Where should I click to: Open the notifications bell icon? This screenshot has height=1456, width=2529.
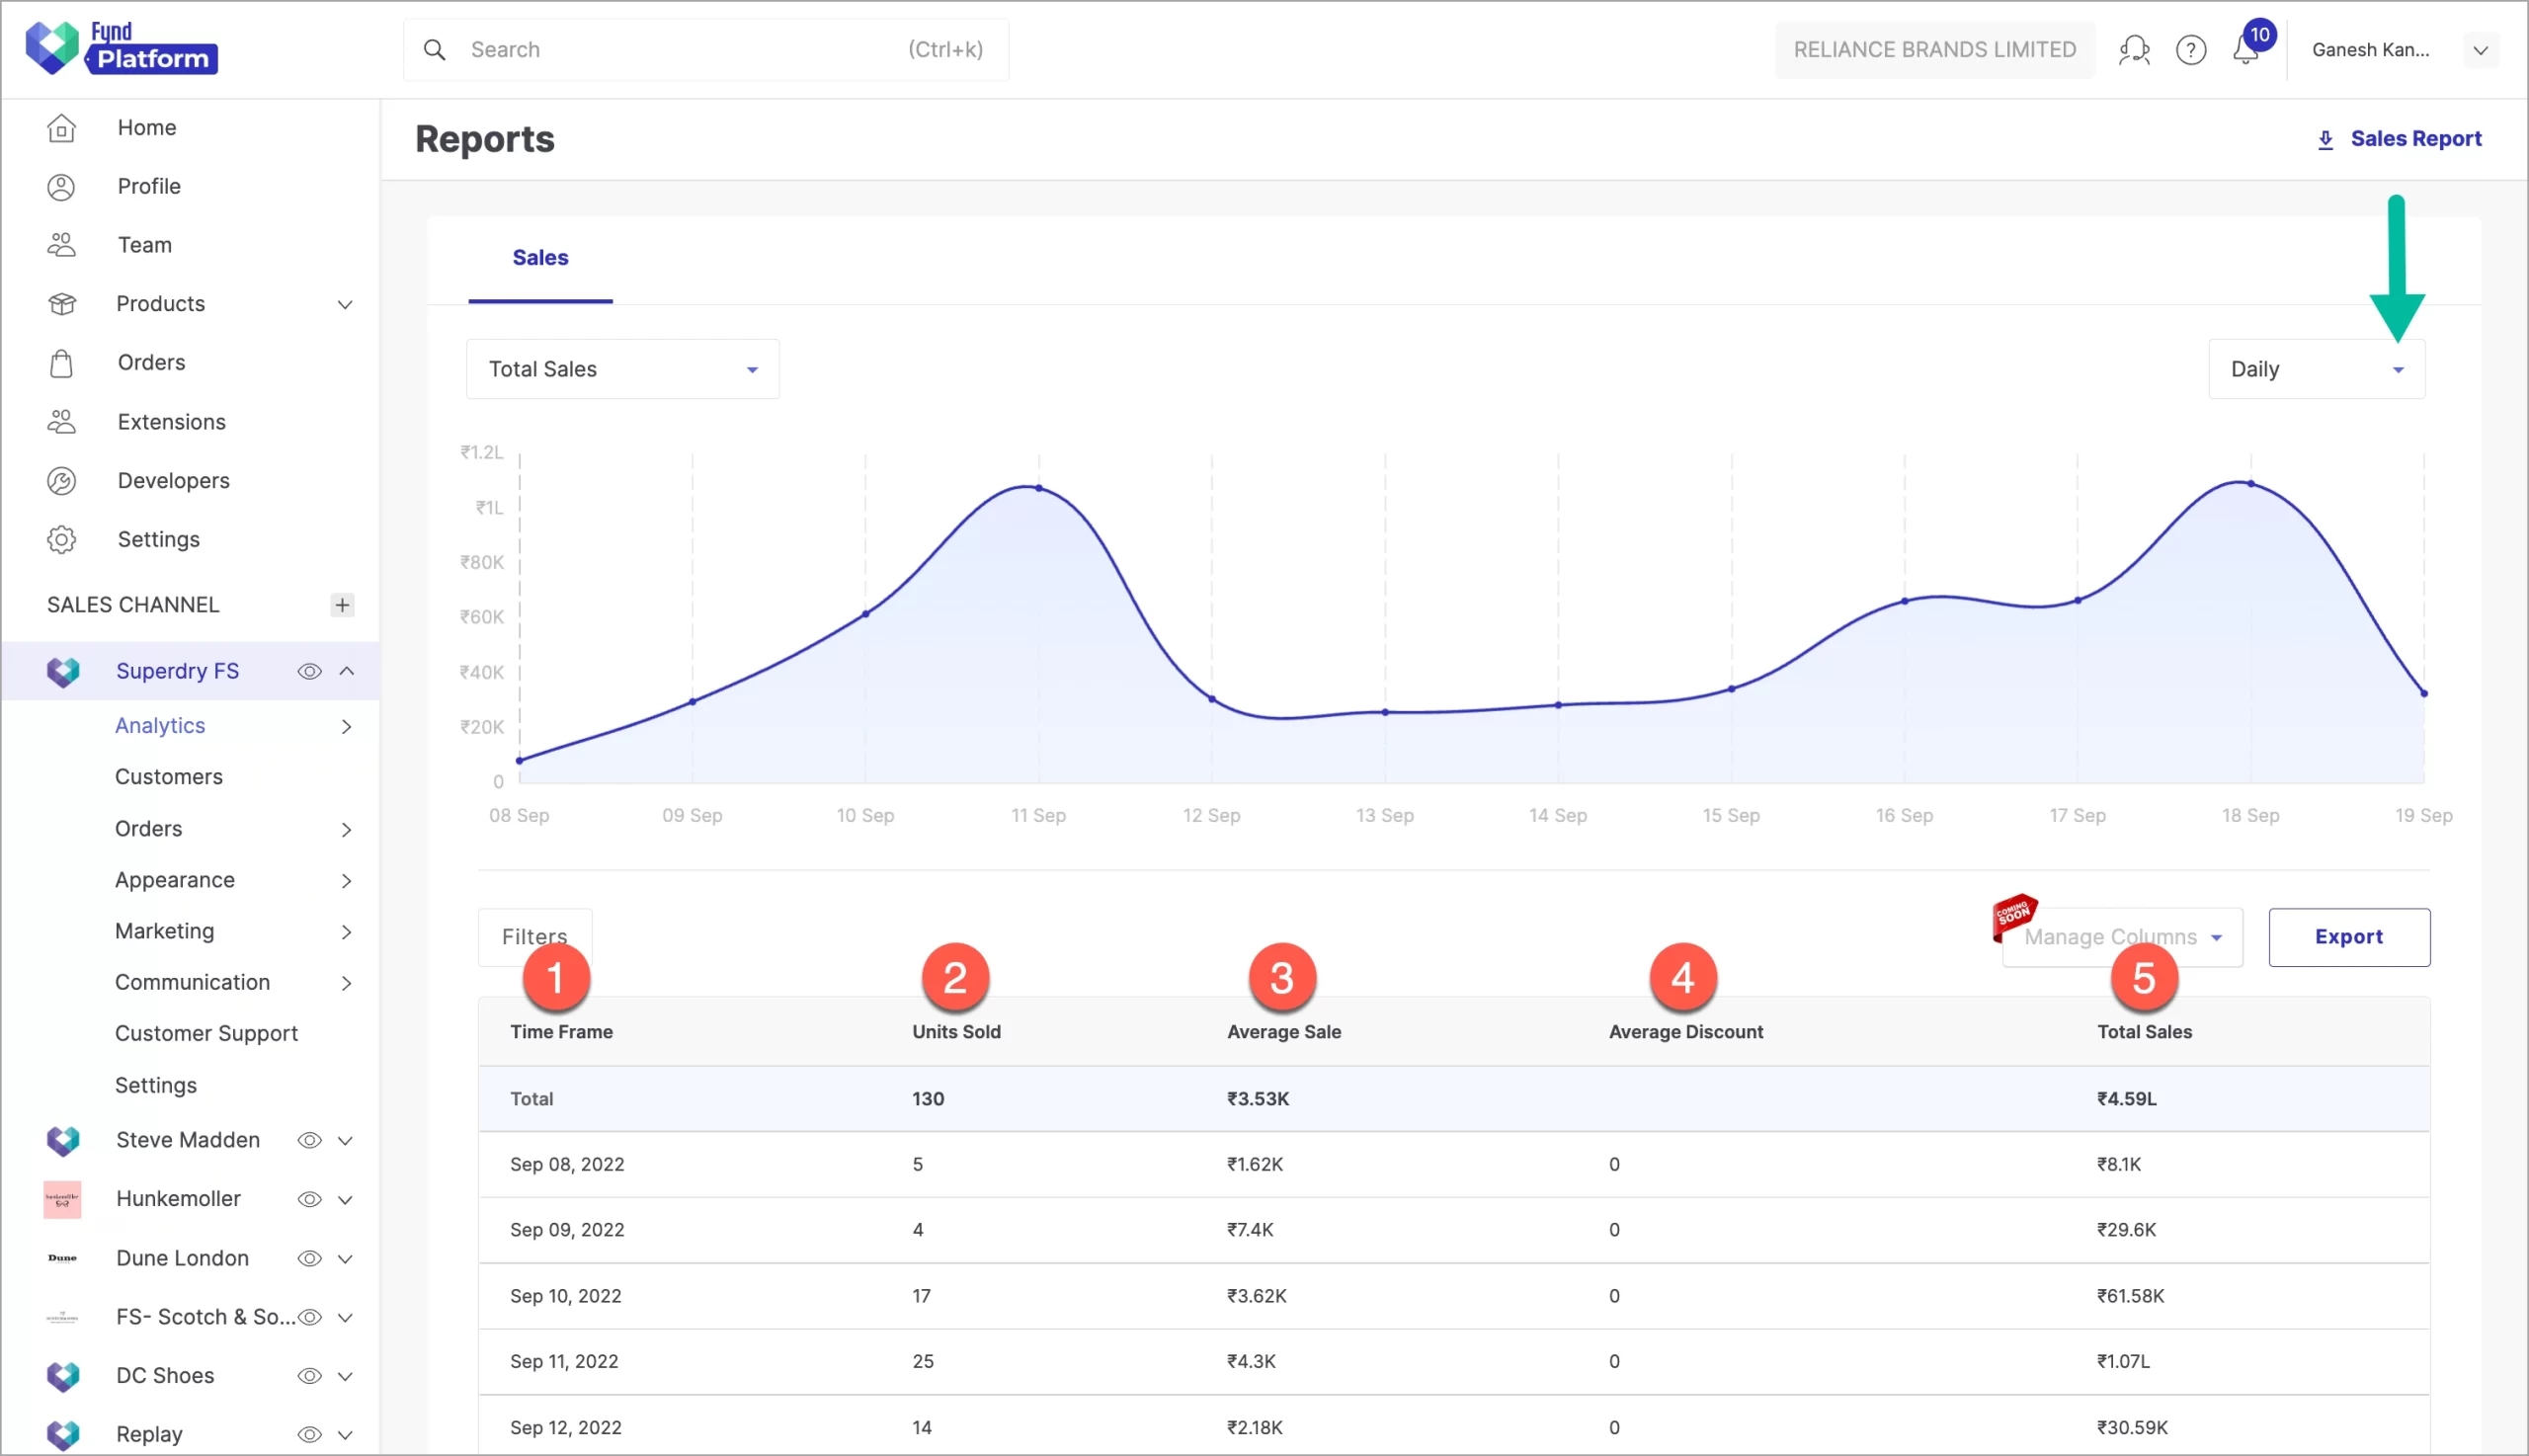click(2245, 50)
